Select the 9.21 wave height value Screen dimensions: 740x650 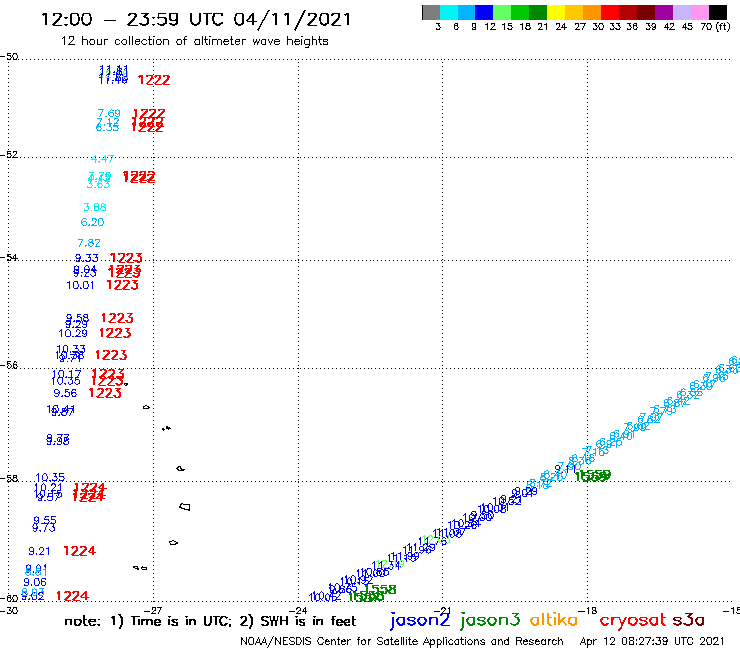tap(39, 551)
